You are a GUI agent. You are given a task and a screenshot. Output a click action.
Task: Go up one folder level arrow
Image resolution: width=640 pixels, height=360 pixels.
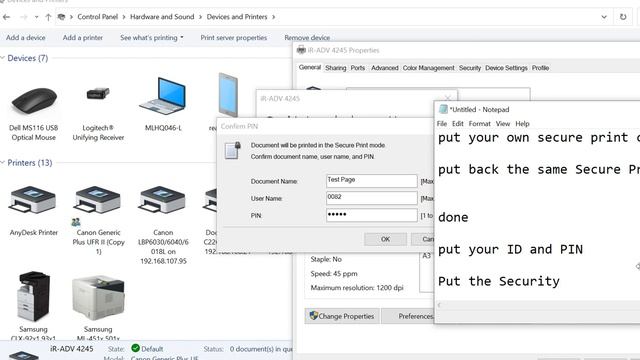tap(48, 17)
